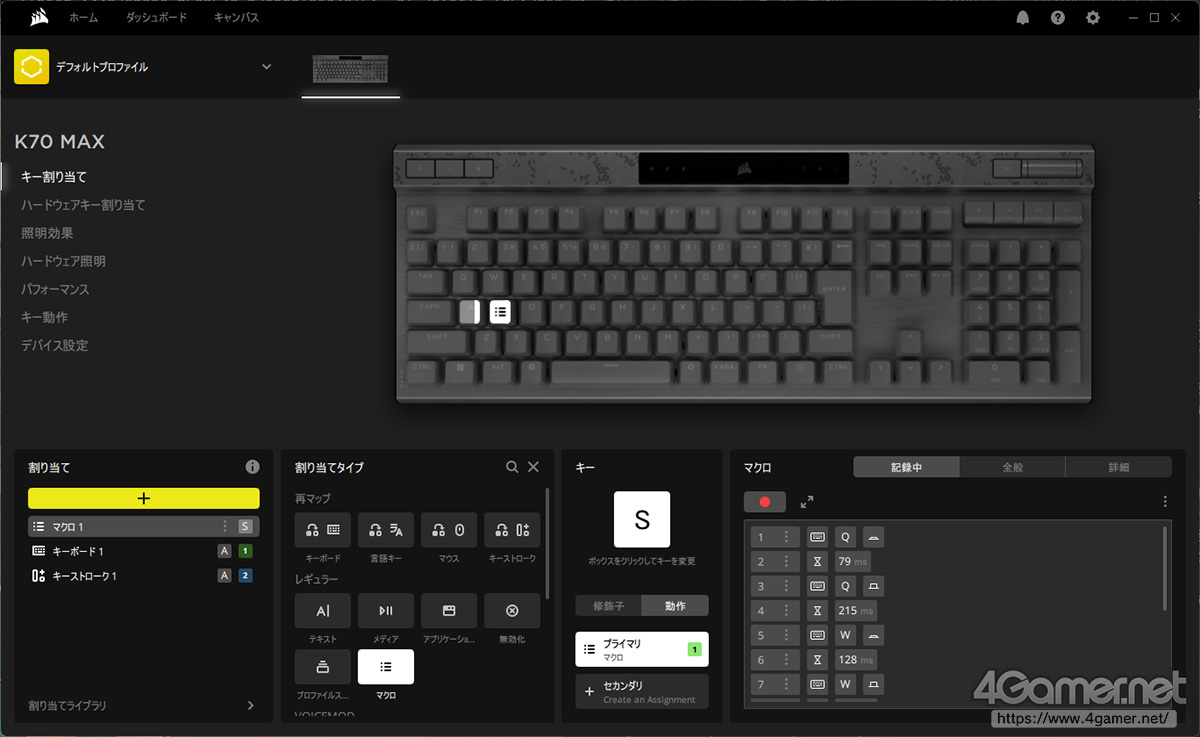Open the iCUE settings gear
Image resolution: width=1200 pixels, height=737 pixels.
coord(1093,18)
